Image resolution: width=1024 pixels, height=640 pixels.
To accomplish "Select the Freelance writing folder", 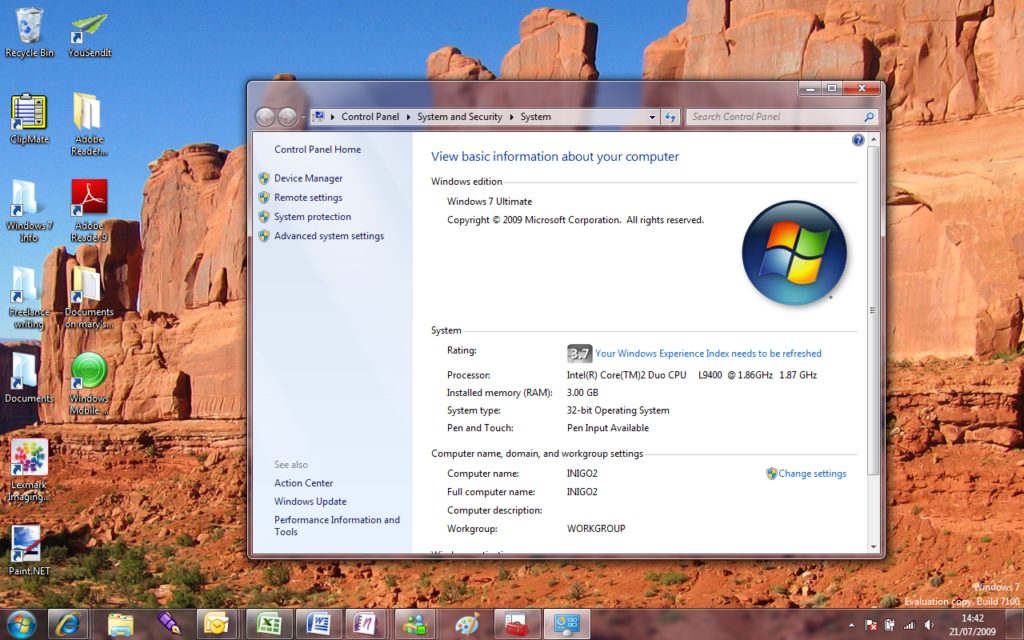I will 29,297.
